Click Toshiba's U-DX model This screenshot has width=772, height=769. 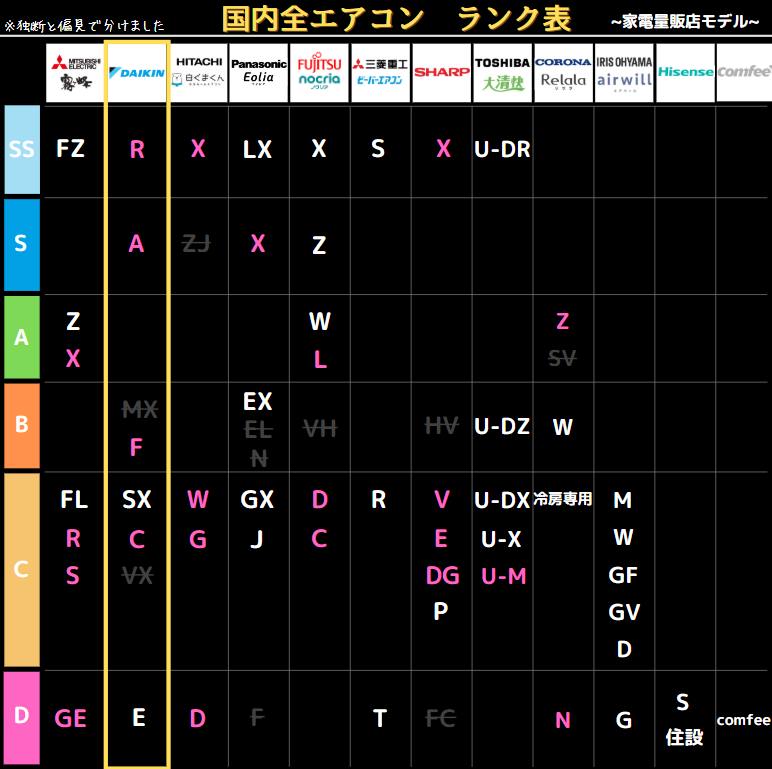(x=502, y=500)
